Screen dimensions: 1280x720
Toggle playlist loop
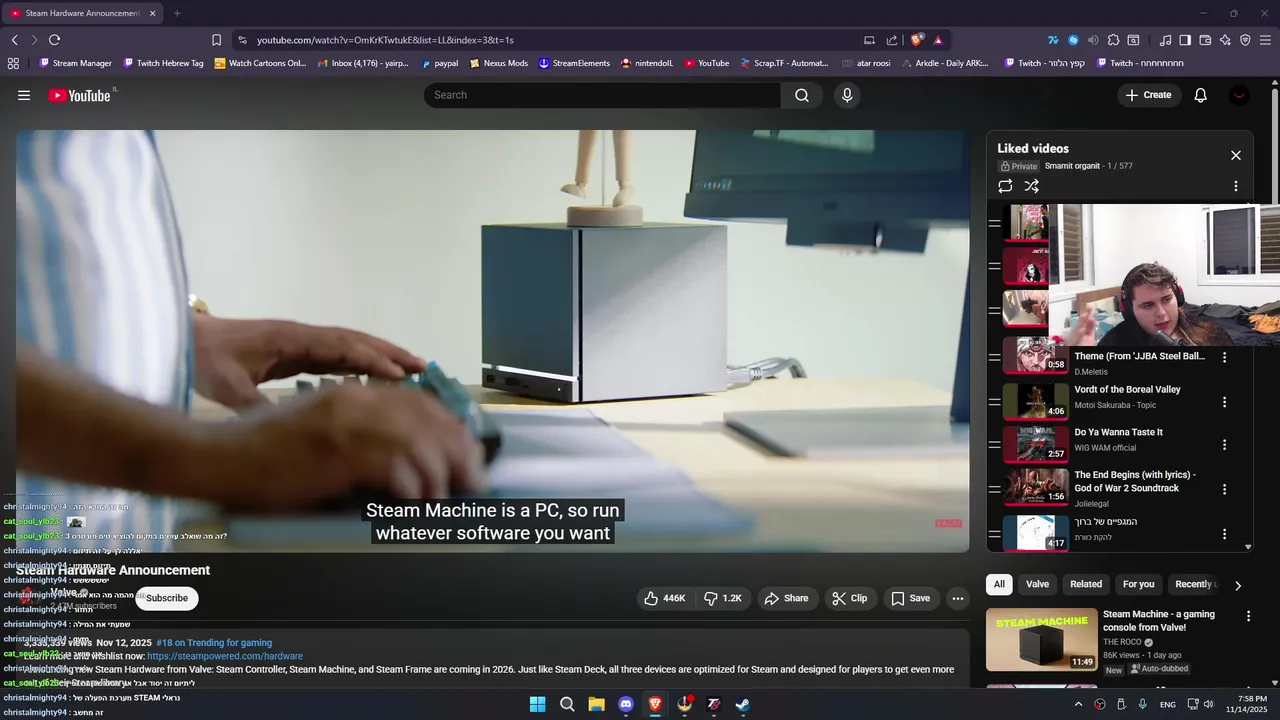(1005, 186)
